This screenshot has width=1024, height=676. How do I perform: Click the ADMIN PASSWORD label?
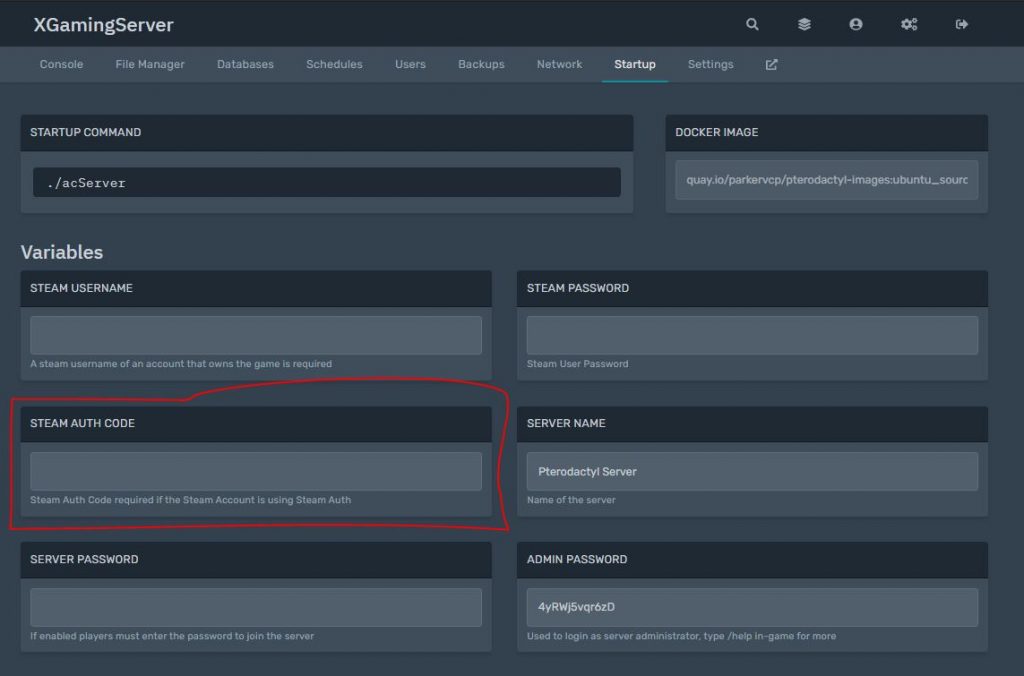577,559
